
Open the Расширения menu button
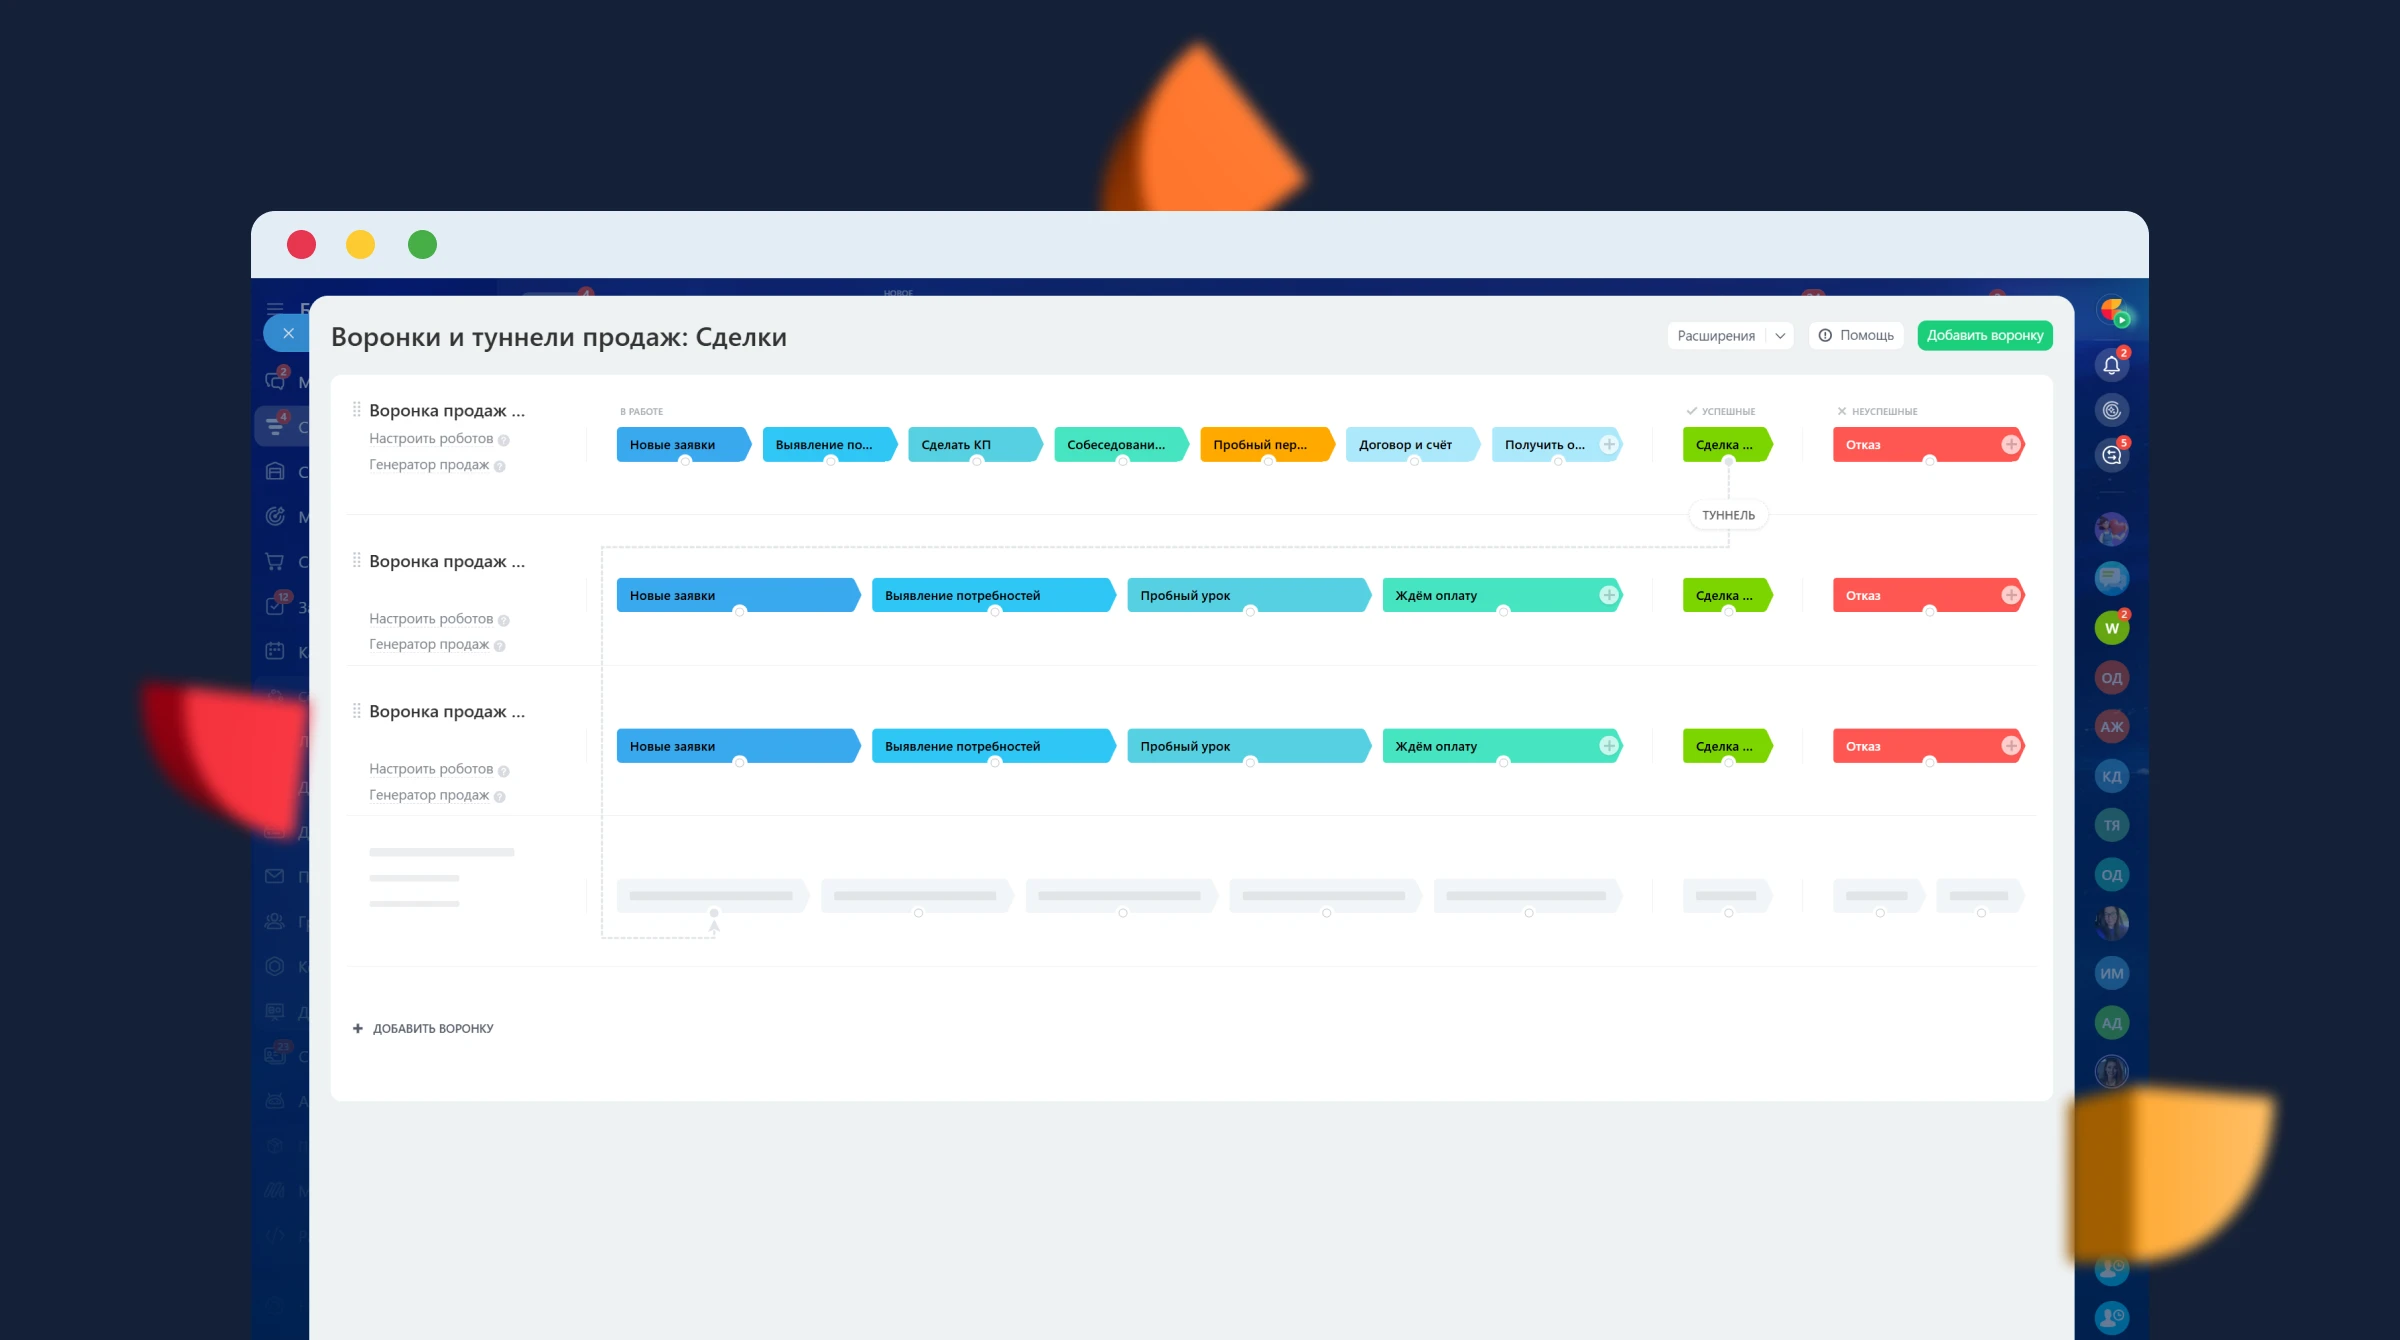(x=1716, y=336)
